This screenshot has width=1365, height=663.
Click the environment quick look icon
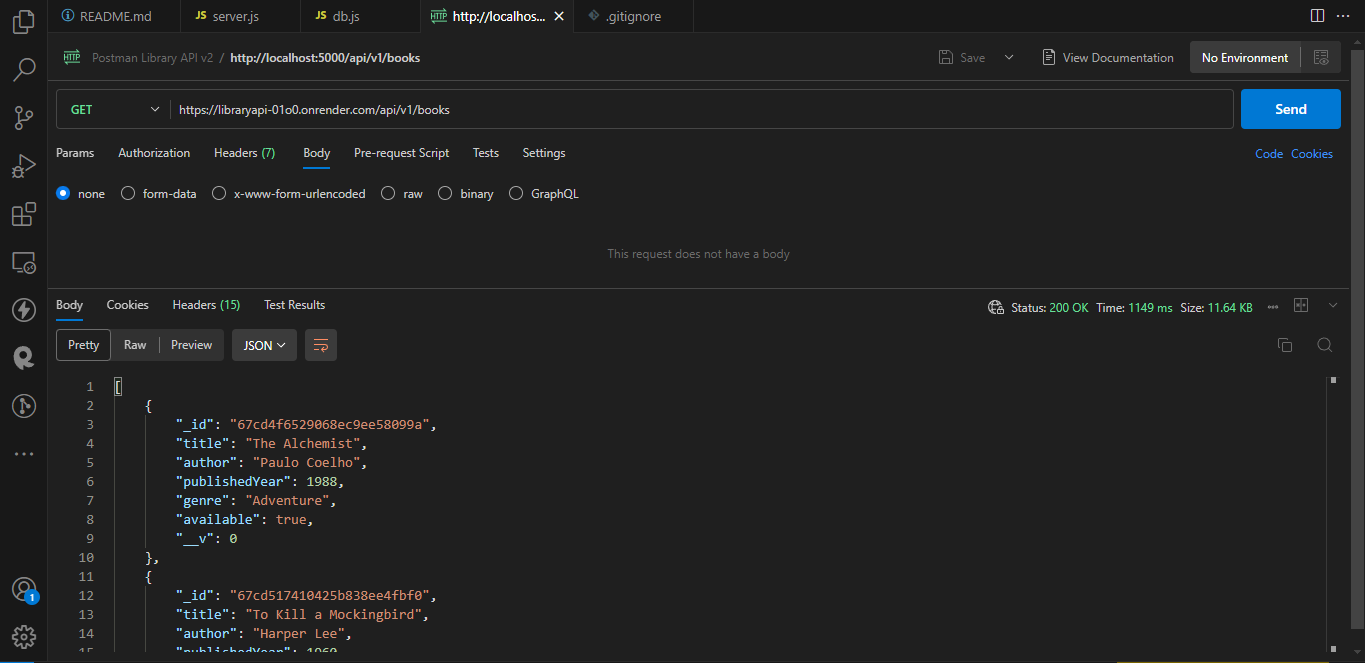[x=1321, y=58]
